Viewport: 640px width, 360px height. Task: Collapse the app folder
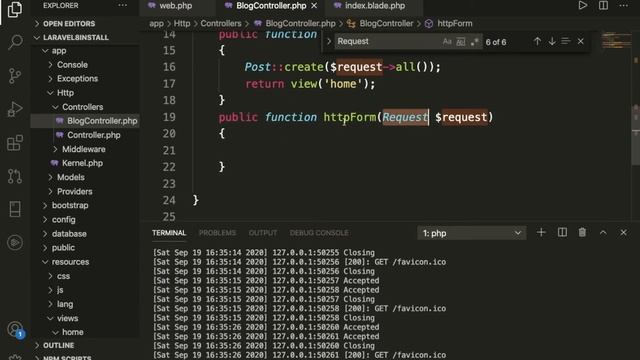pyautogui.click(x=59, y=51)
